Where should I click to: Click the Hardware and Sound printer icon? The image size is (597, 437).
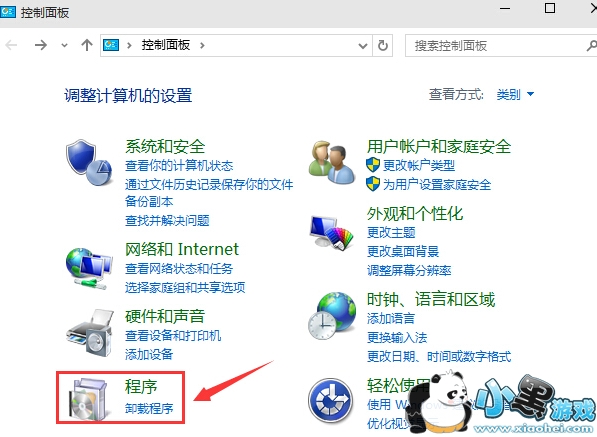click(90, 333)
